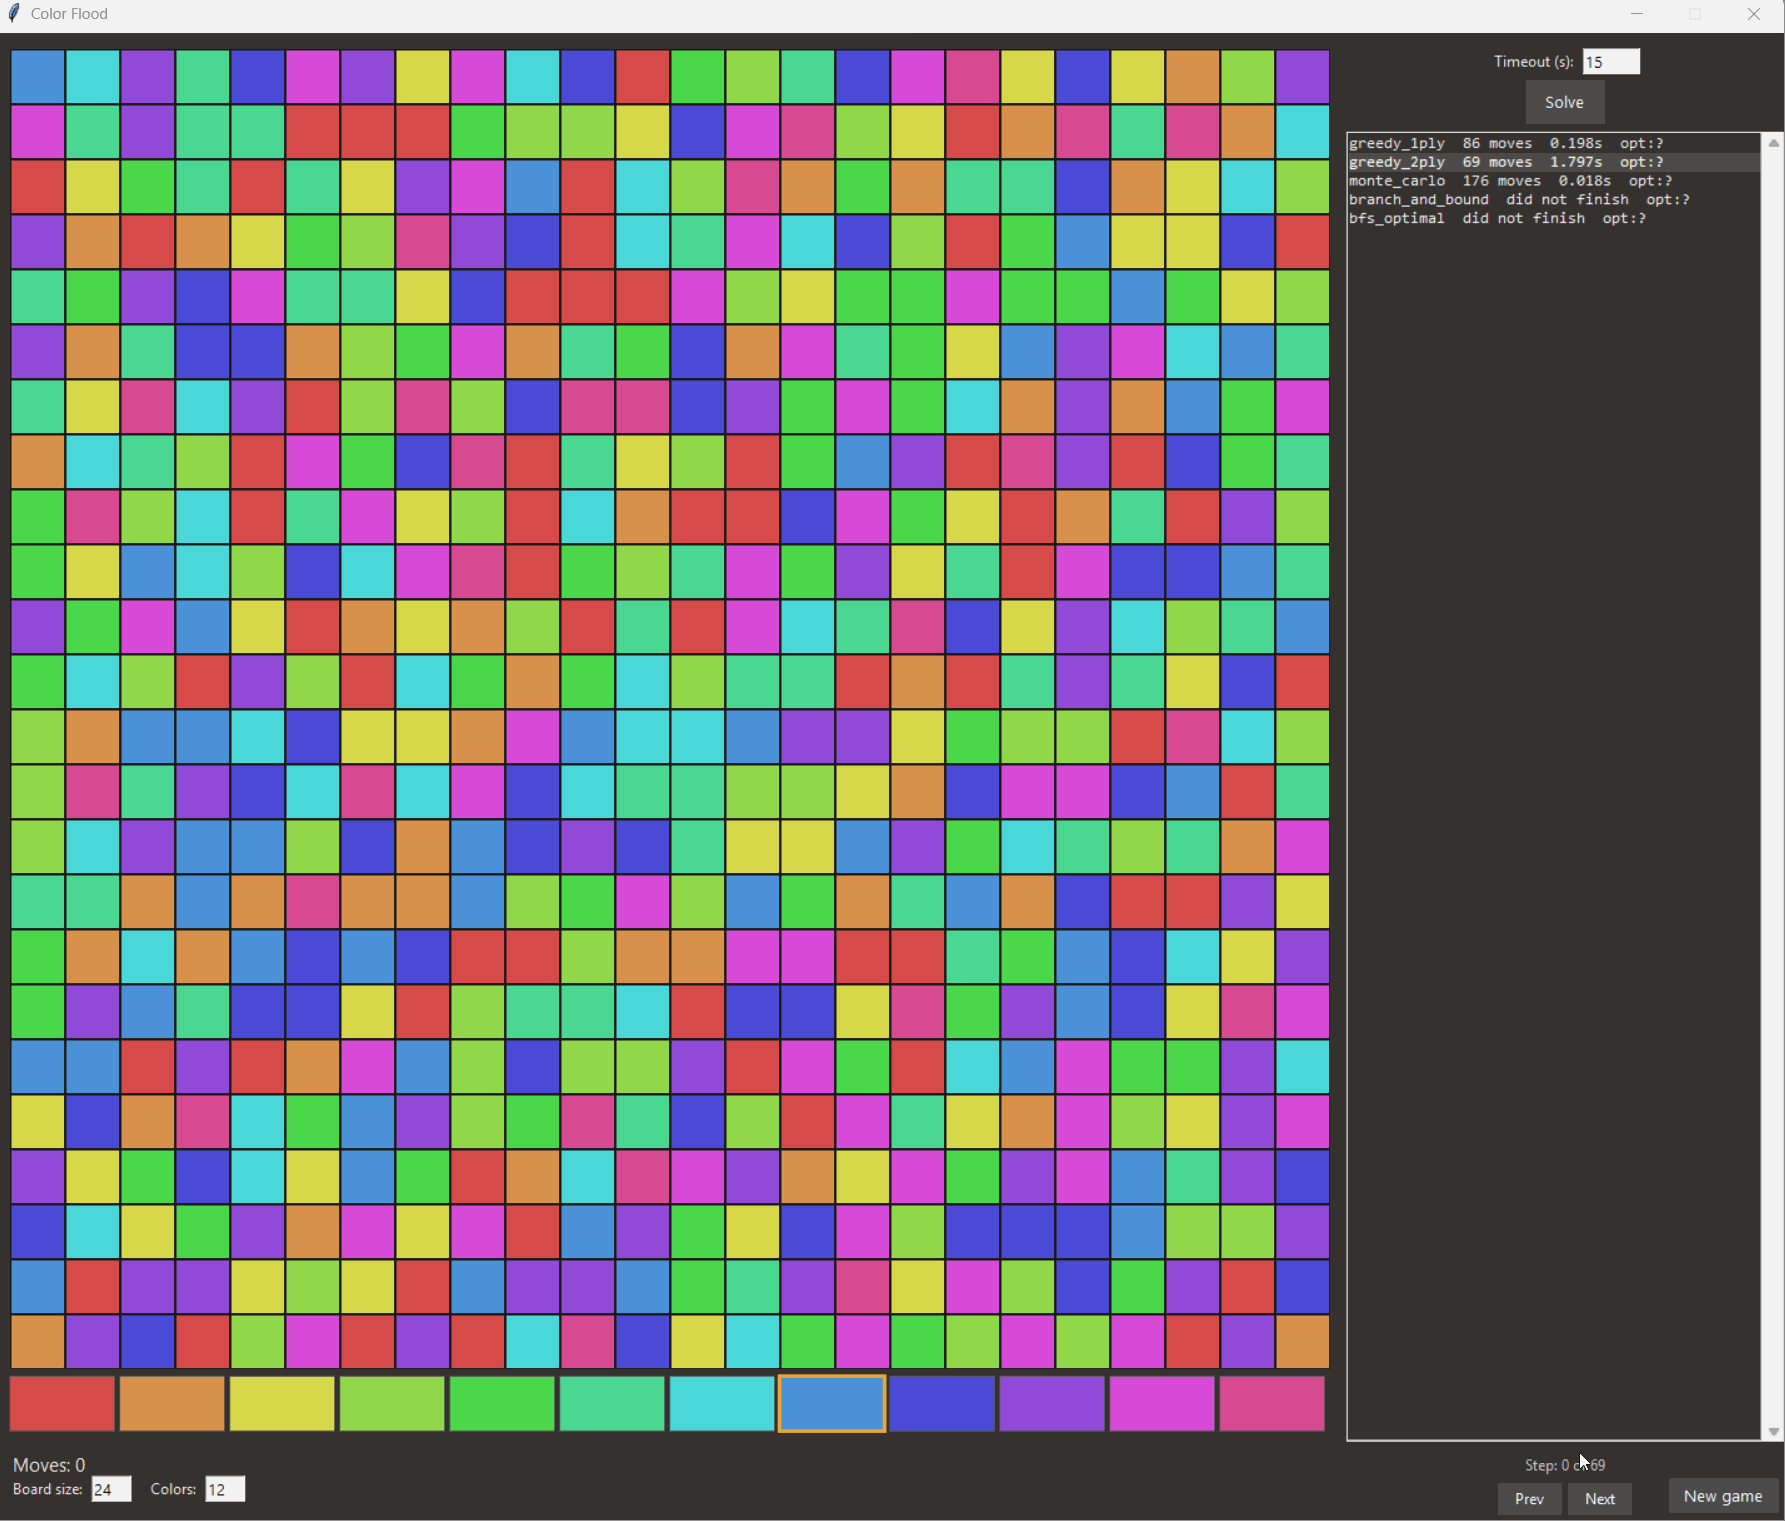
Task: Start a new game
Action: click(x=1722, y=1496)
